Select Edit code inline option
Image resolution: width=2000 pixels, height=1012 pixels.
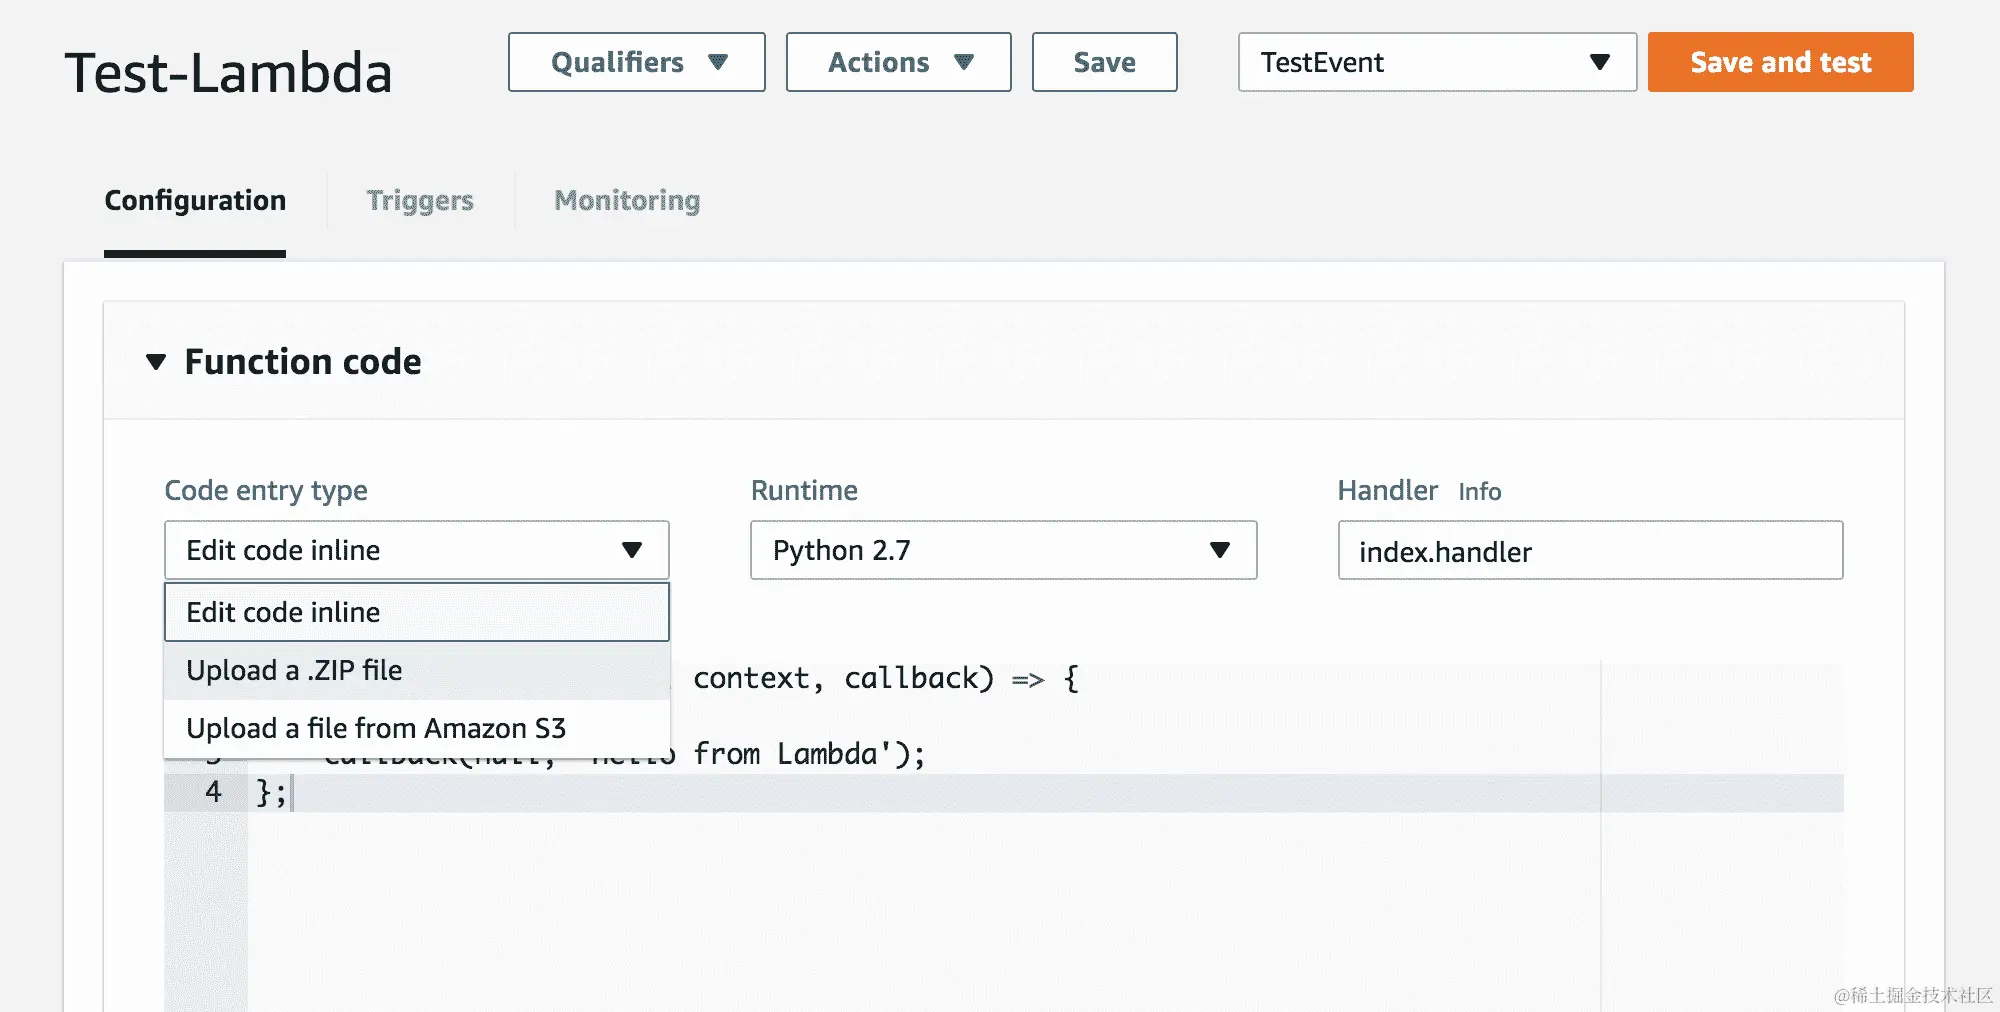[416, 612]
